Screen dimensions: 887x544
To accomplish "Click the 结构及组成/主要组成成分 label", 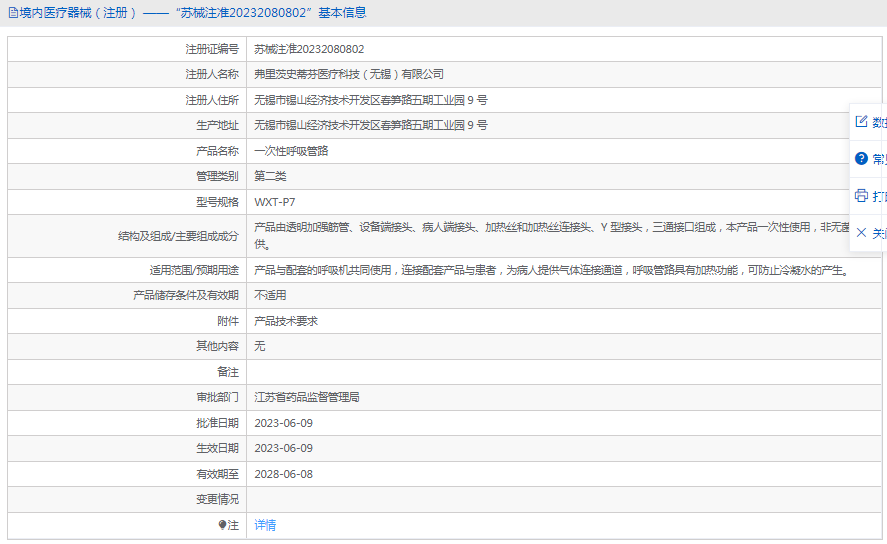I will click(178, 236).
